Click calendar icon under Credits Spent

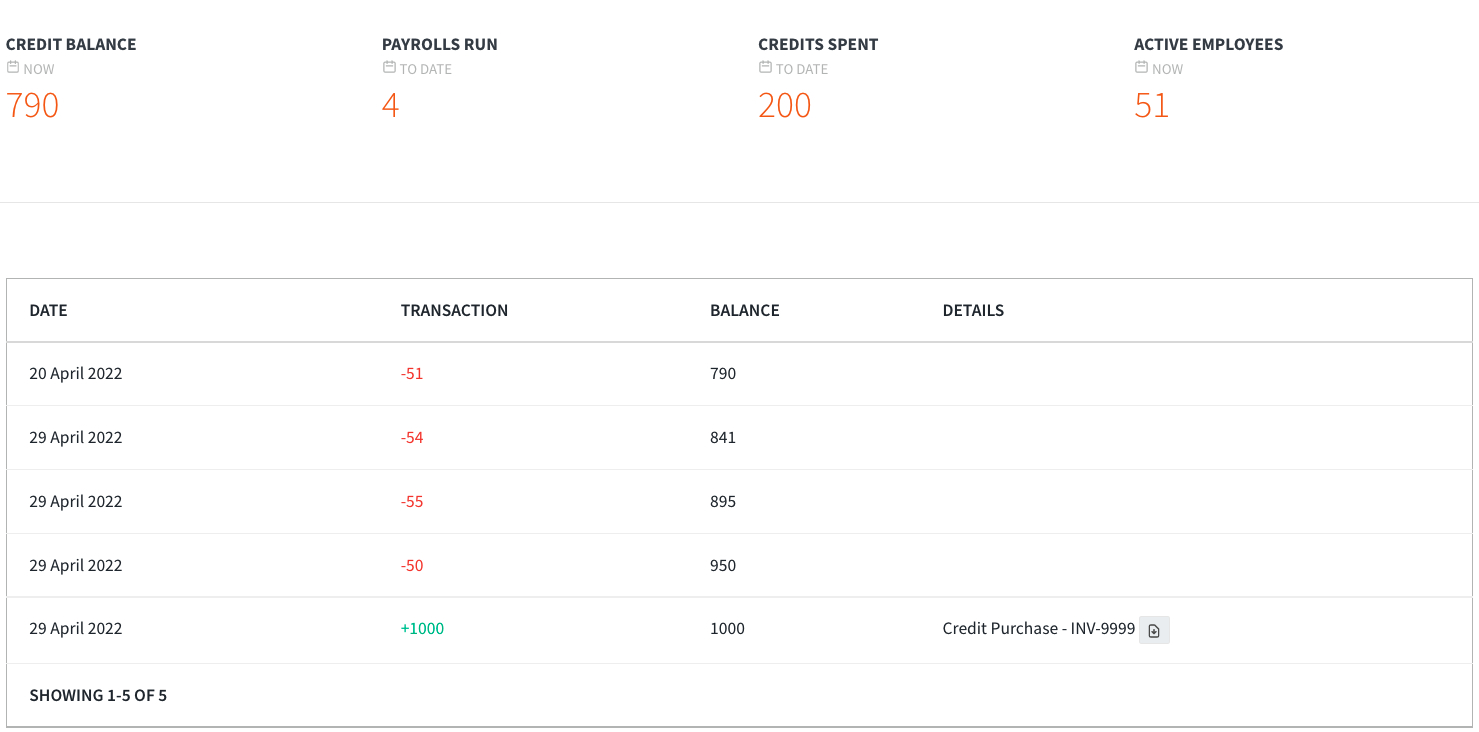[765, 68]
